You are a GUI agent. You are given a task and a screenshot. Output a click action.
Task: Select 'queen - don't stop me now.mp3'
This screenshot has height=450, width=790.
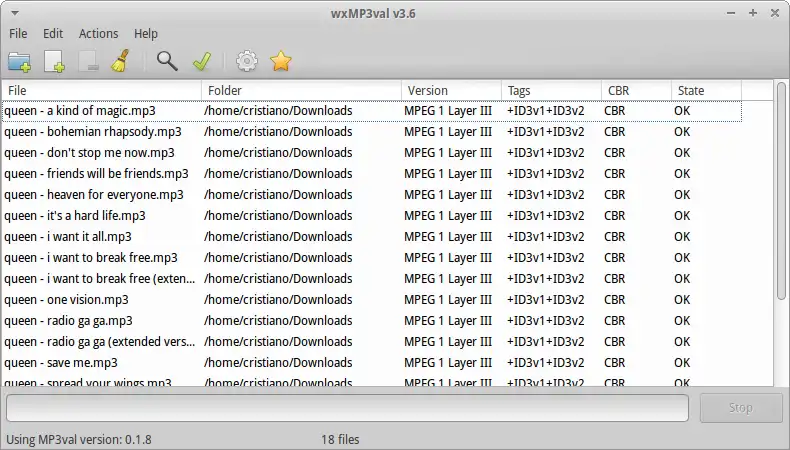tap(89, 153)
